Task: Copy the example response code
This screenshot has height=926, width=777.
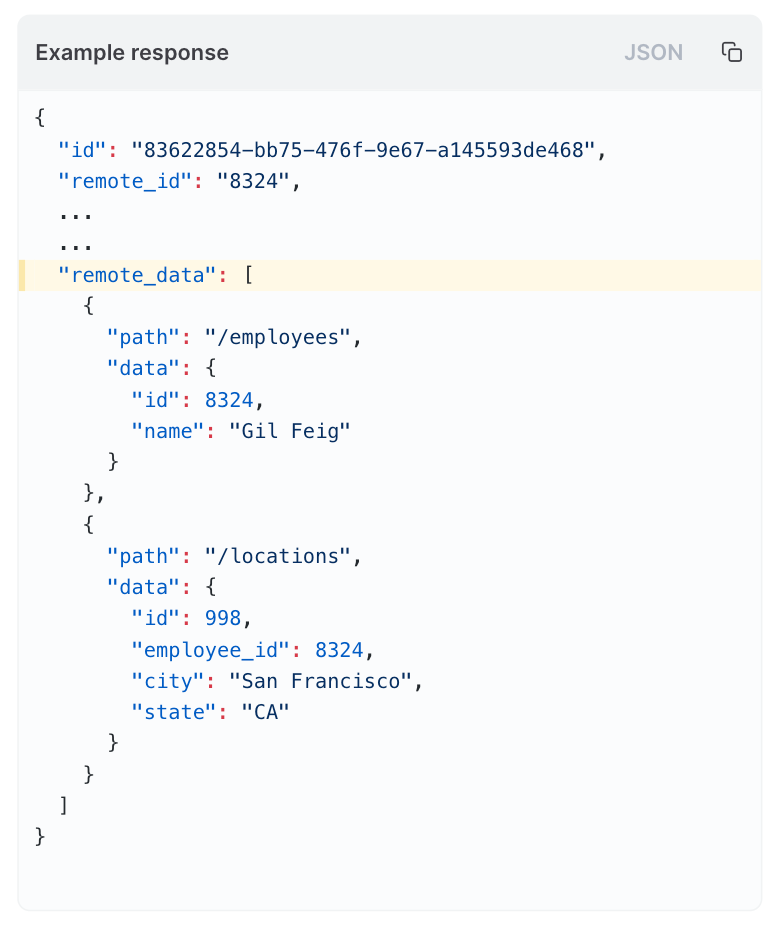Action: 732,52
